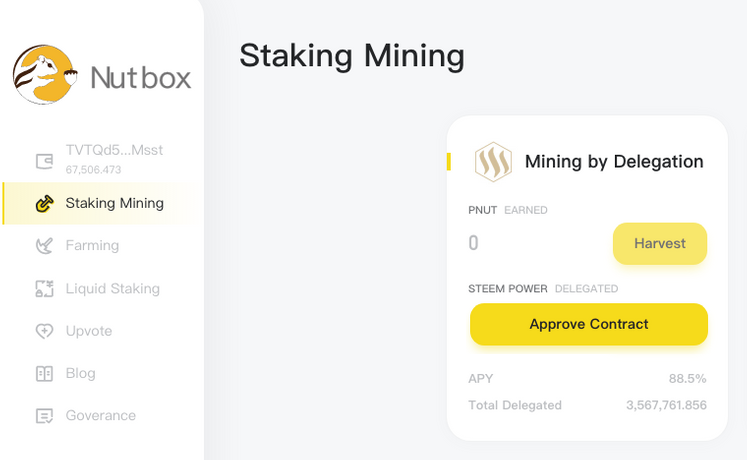This screenshot has height=460, width=747.
Task: Click the Goverance icon
Action: coord(44,416)
